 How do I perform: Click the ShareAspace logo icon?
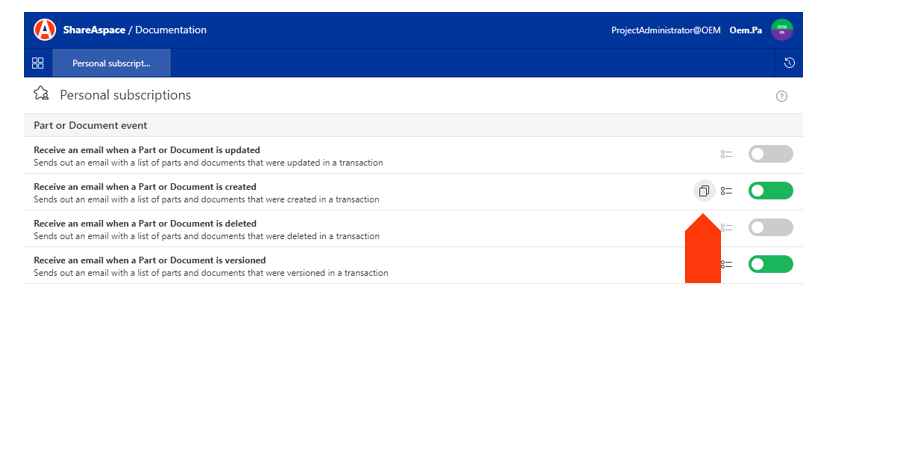[45, 30]
